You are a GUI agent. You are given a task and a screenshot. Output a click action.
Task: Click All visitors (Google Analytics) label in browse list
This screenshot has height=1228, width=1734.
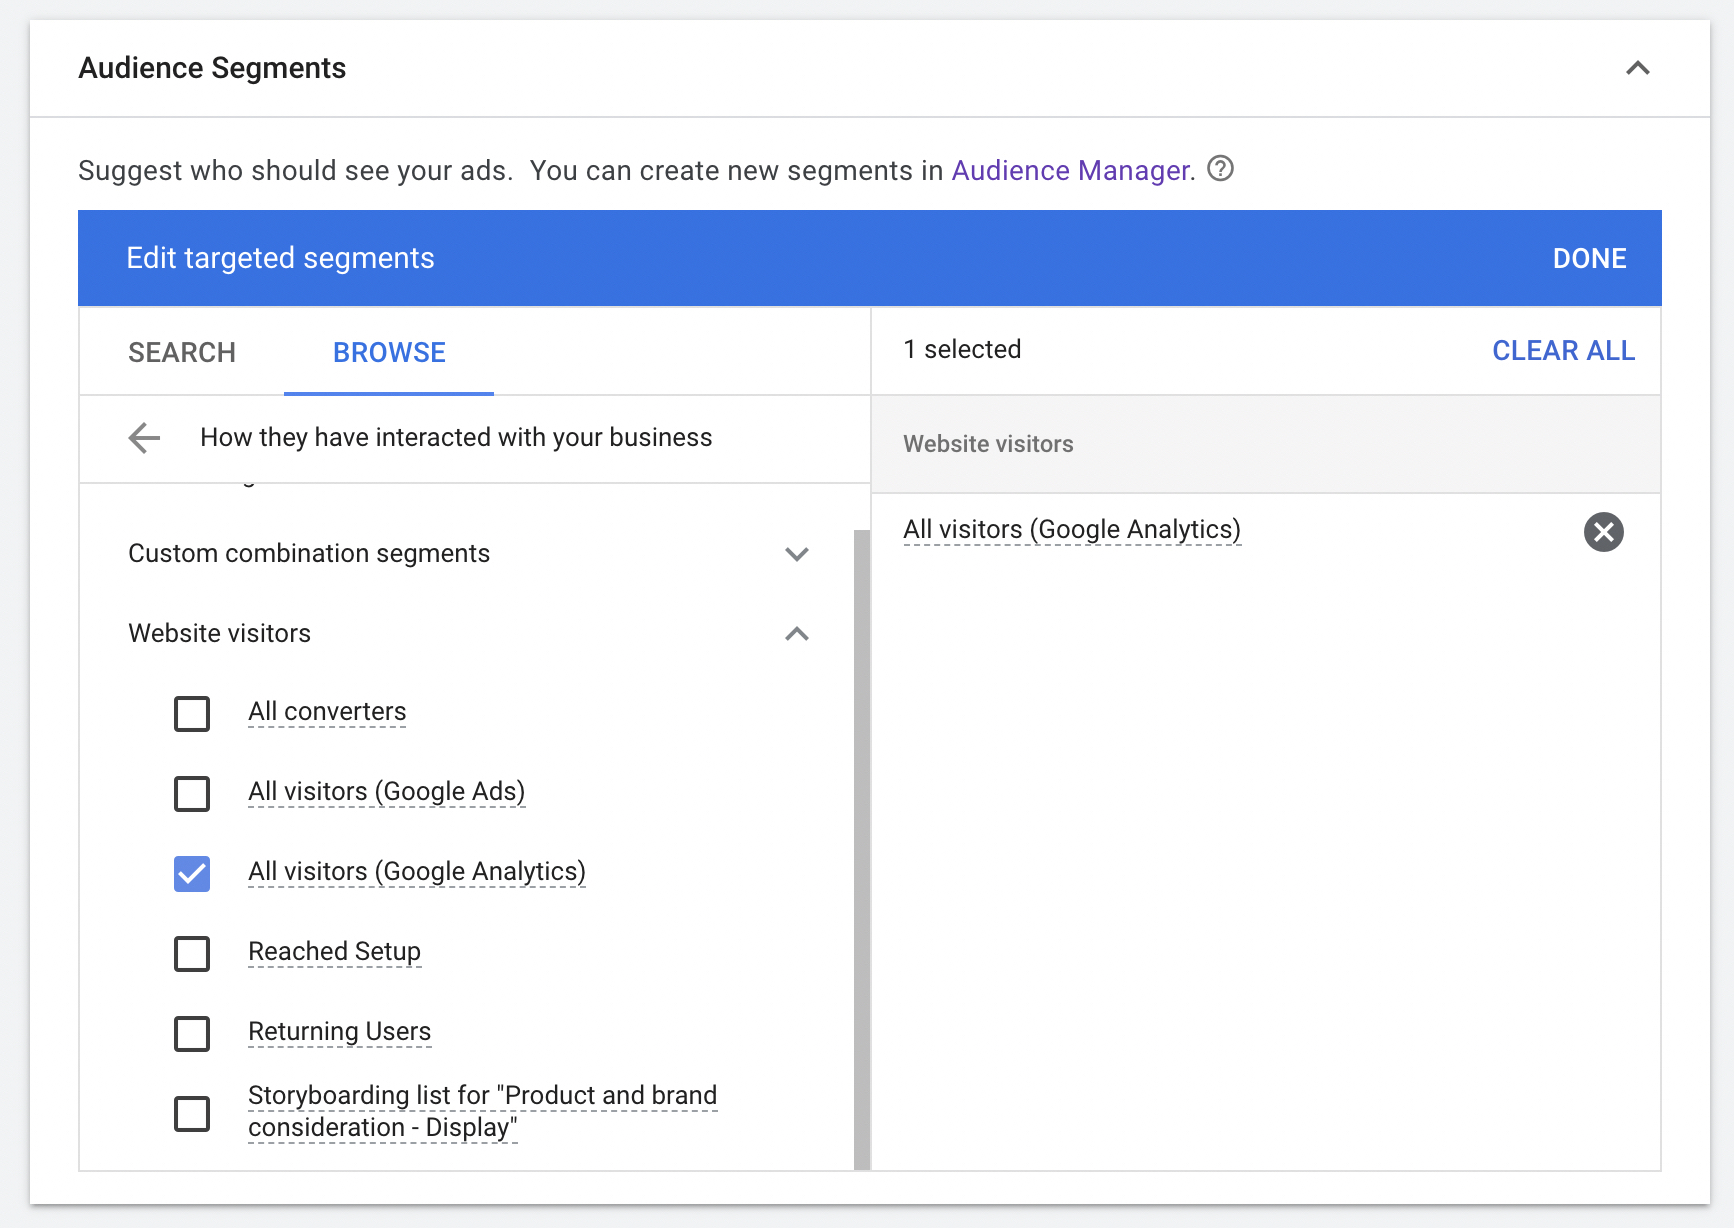(417, 872)
